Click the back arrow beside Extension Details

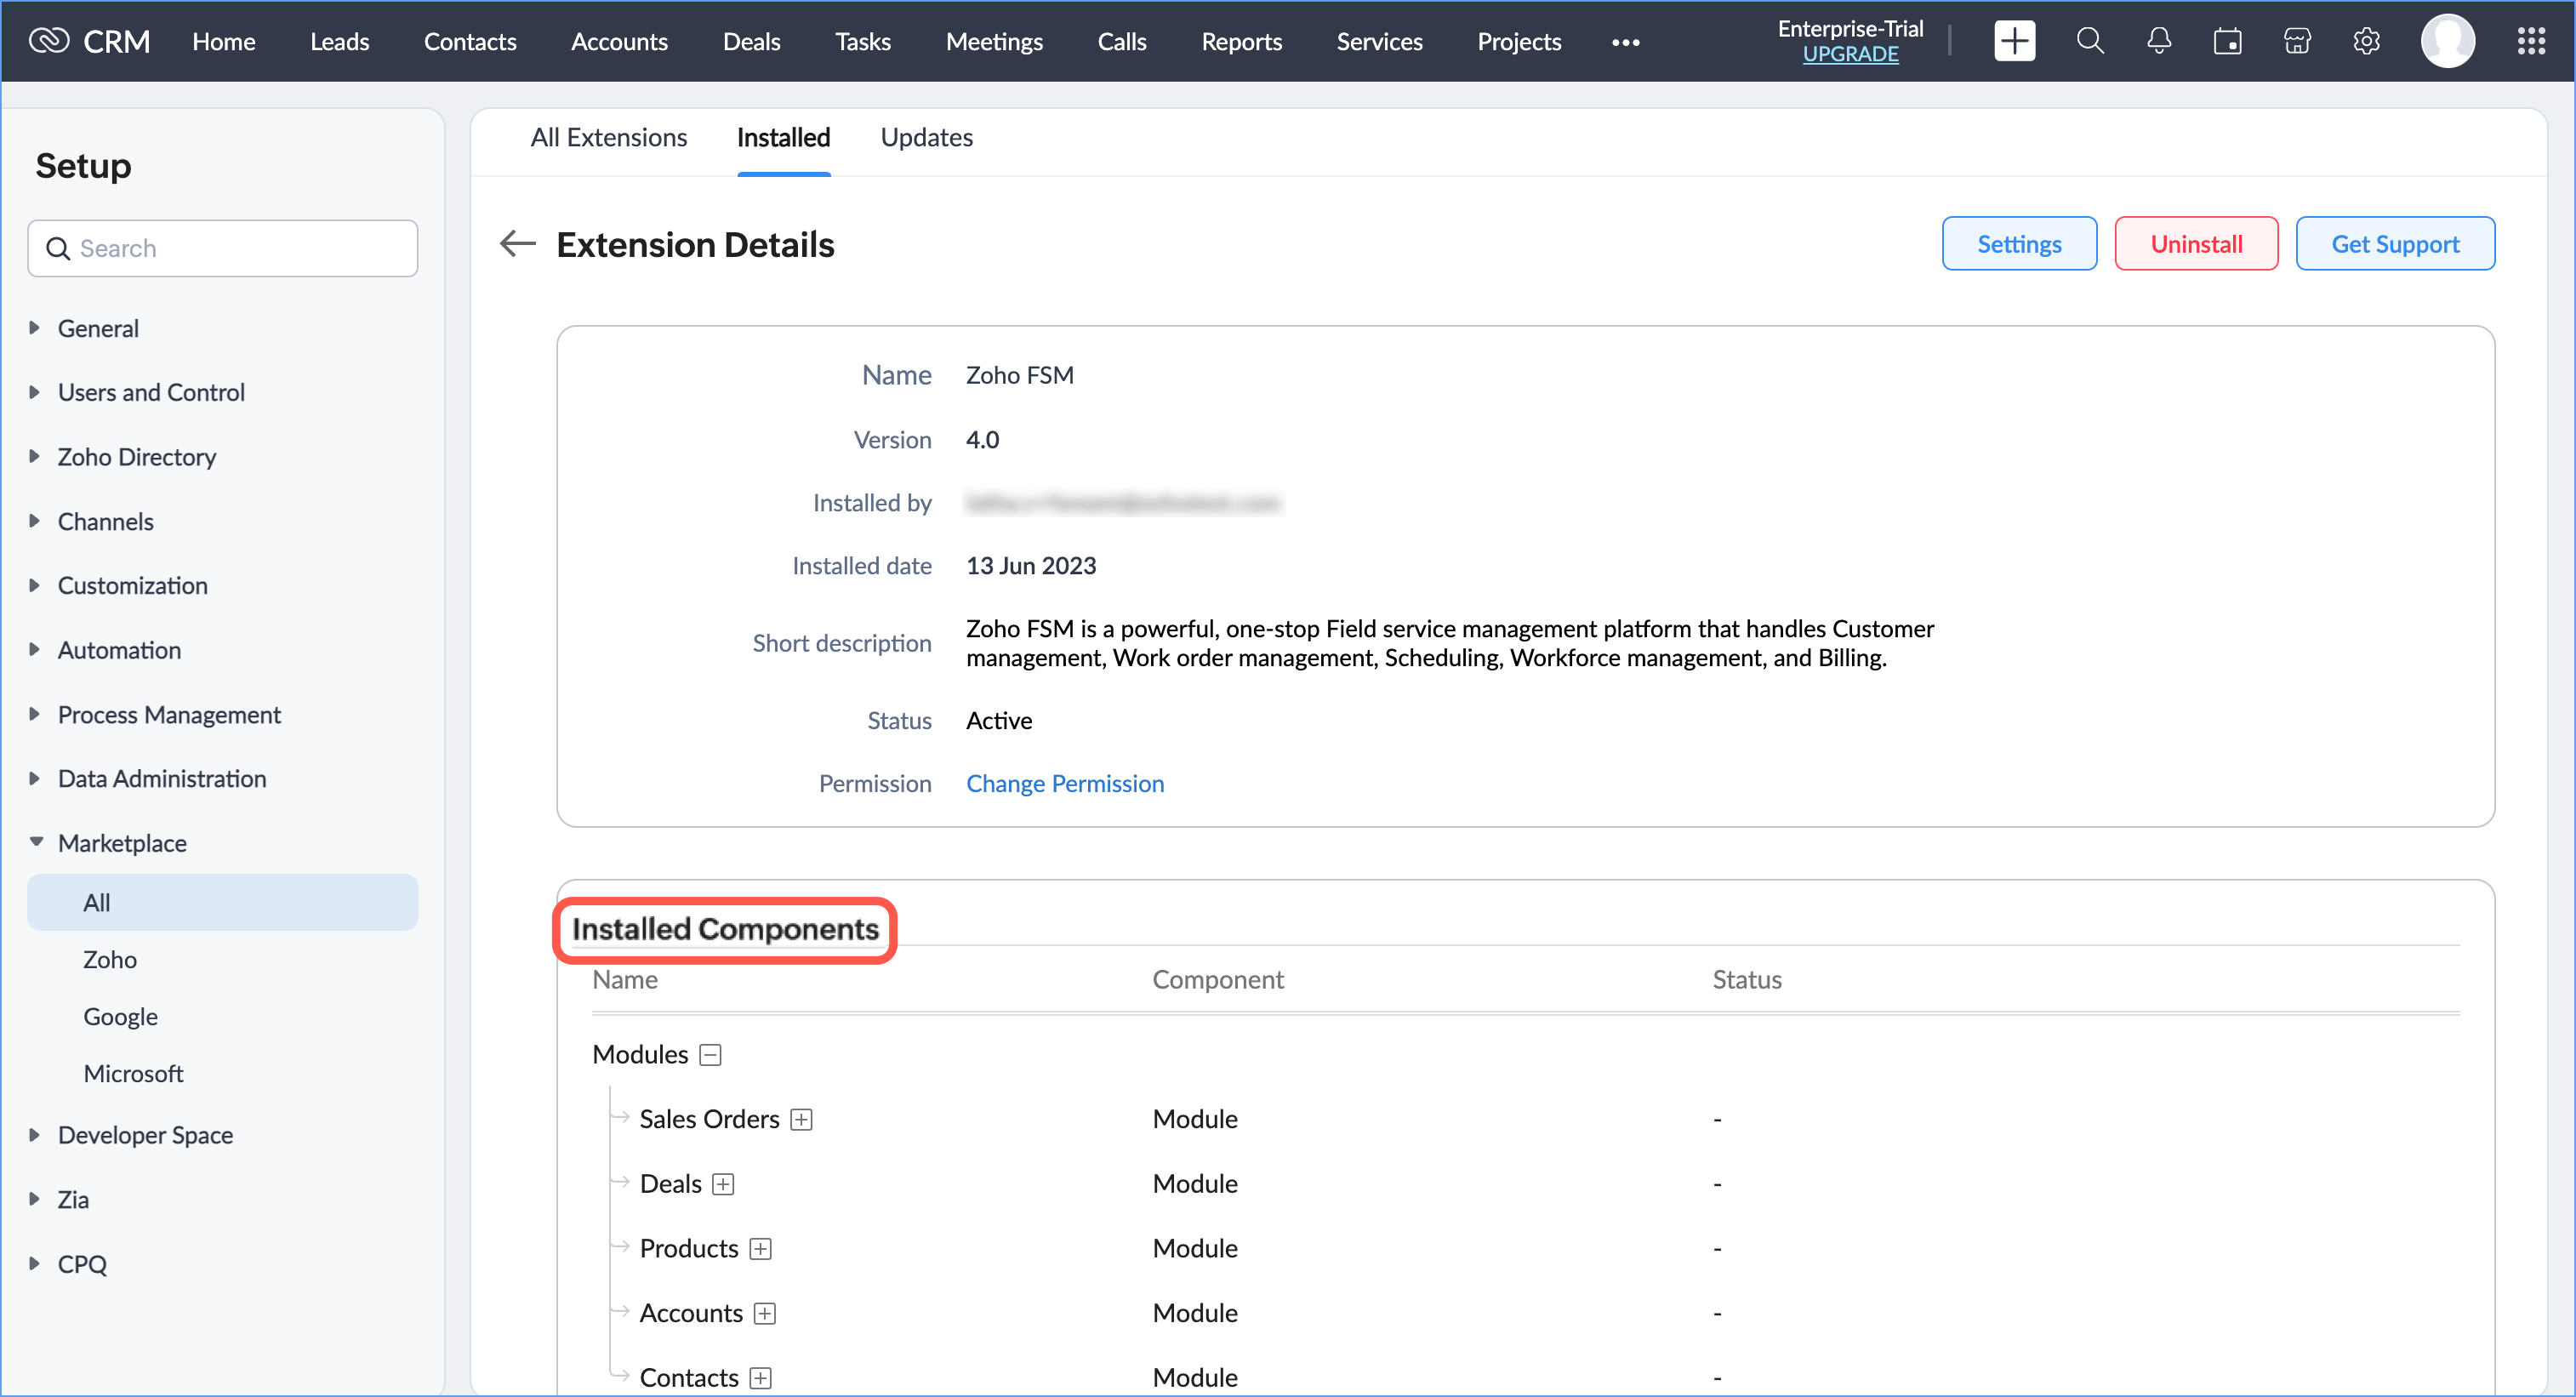coord(518,244)
